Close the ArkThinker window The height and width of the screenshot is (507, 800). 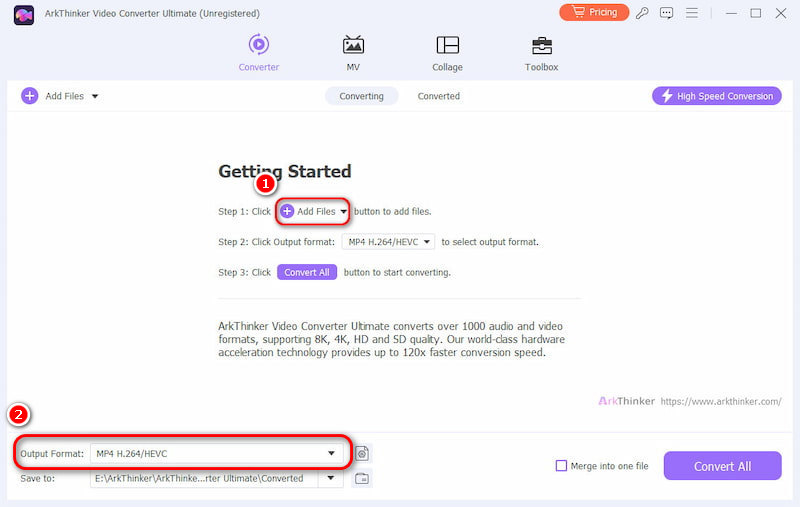(x=781, y=13)
